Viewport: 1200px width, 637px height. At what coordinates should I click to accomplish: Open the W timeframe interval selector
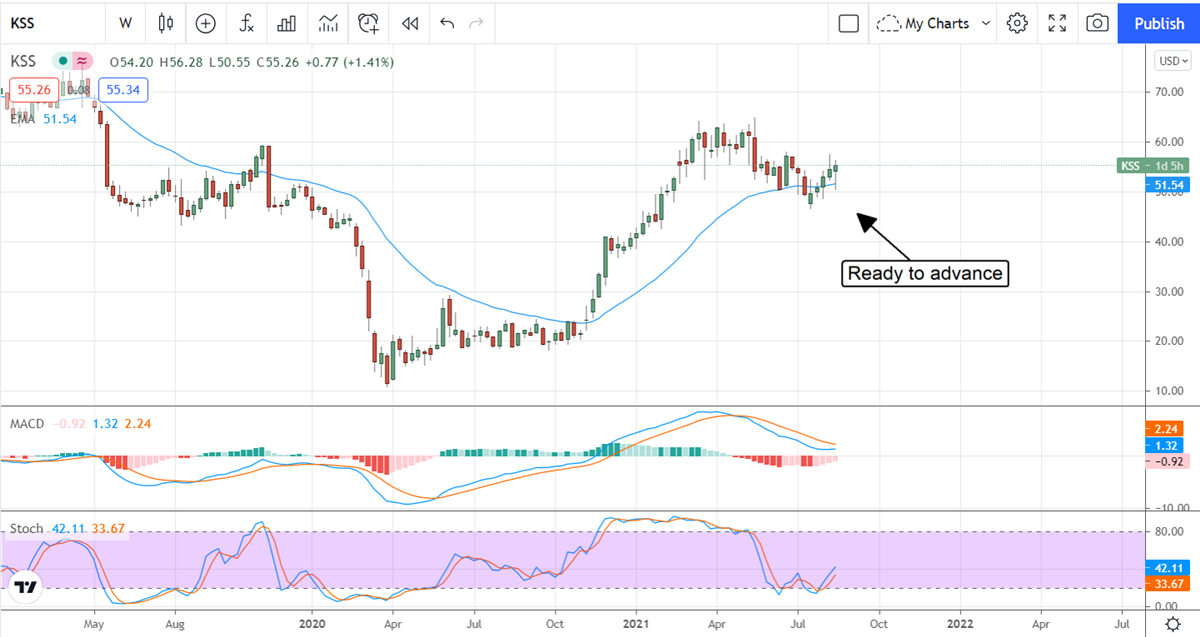(x=125, y=23)
